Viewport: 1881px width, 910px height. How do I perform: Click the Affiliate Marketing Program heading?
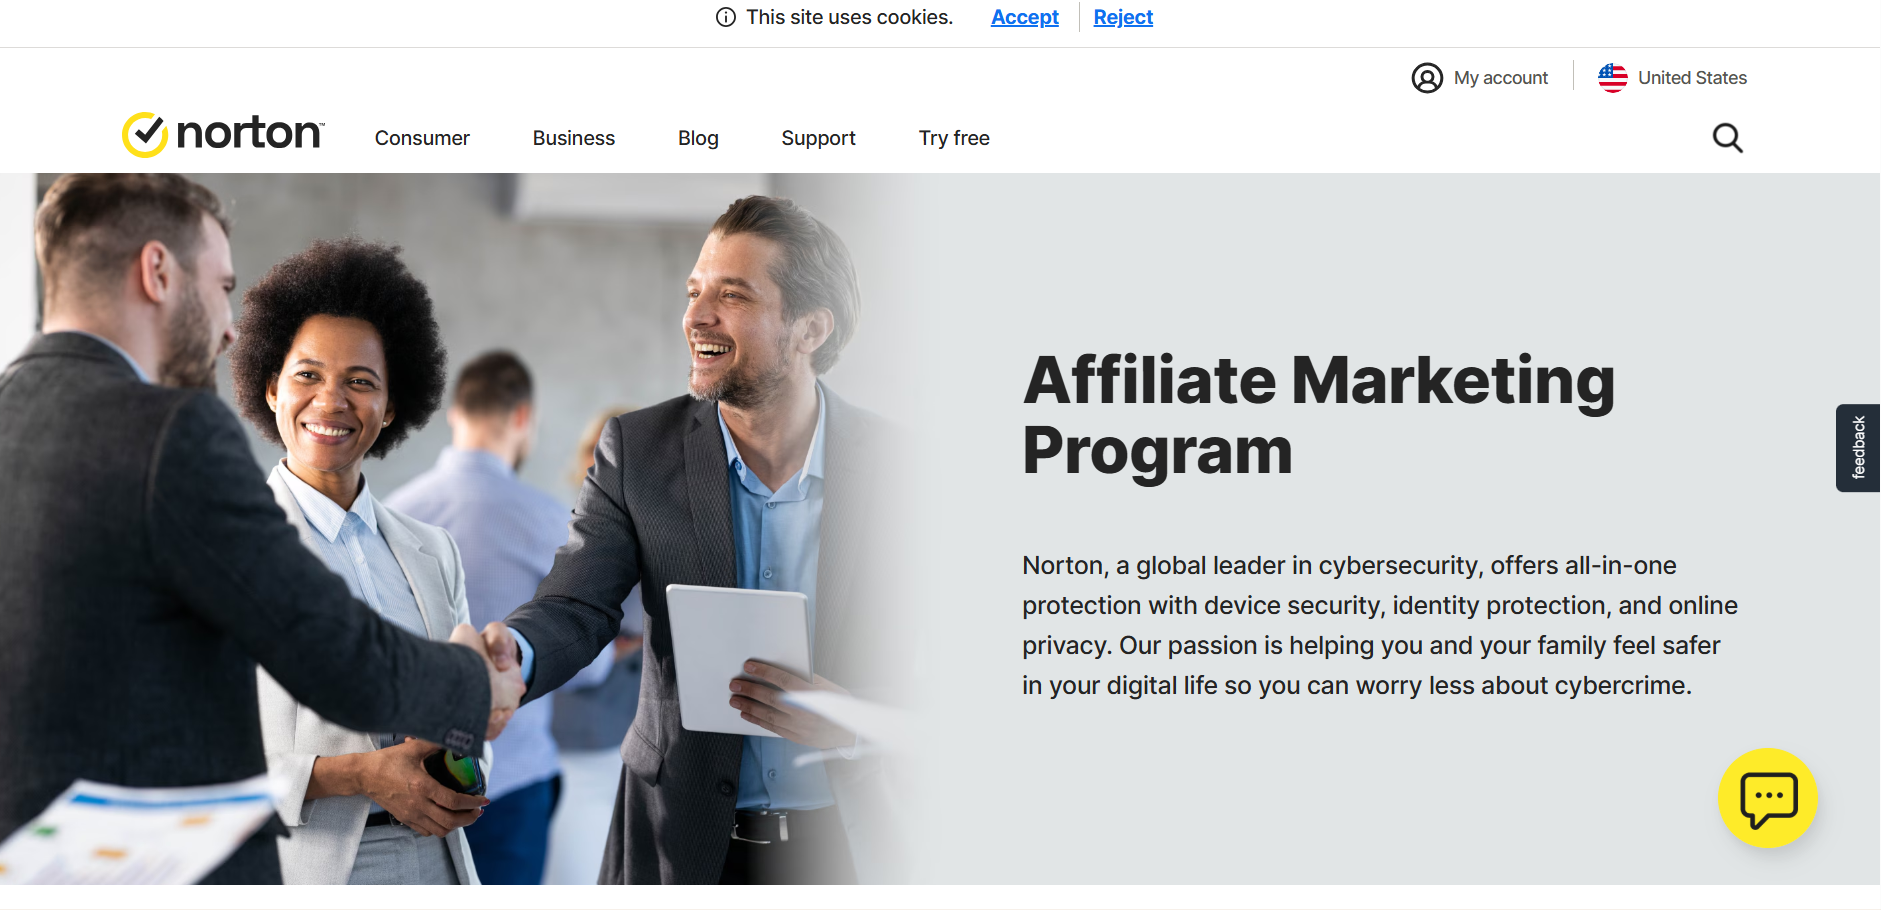coord(1318,414)
